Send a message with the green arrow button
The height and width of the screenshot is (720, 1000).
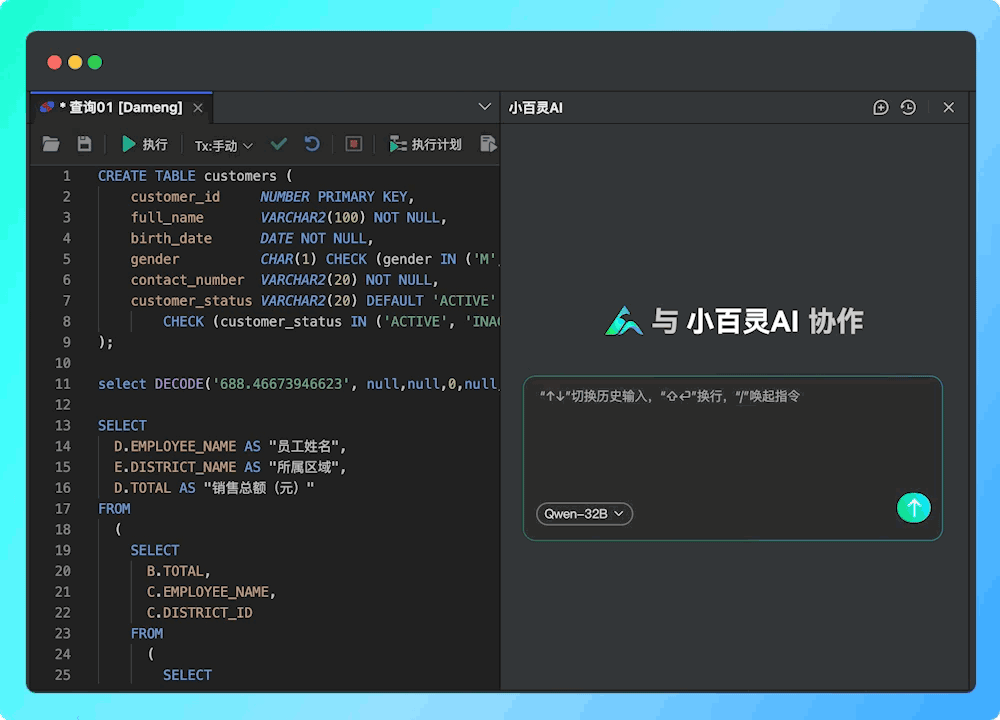913,508
